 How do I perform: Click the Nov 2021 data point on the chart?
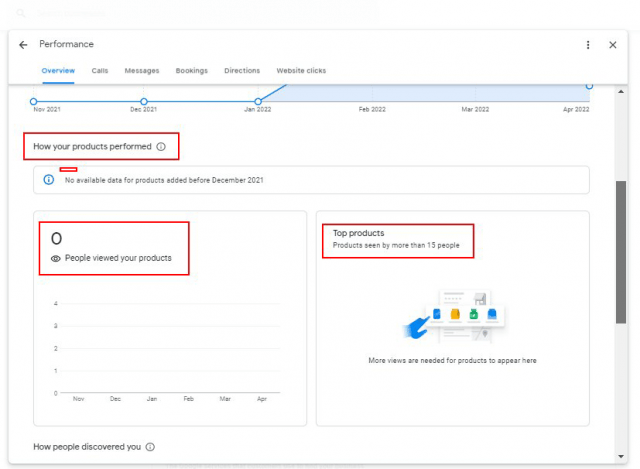(x=33, y=101)
